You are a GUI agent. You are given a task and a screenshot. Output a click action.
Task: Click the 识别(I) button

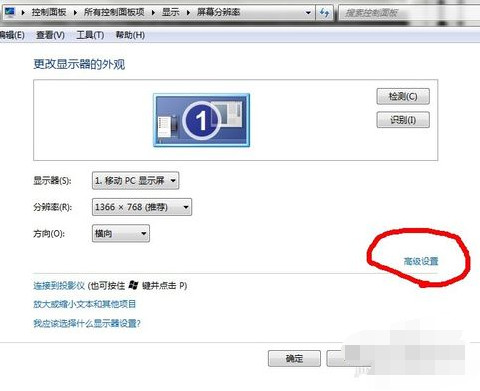pyautogui.click(x=403, y=120)
